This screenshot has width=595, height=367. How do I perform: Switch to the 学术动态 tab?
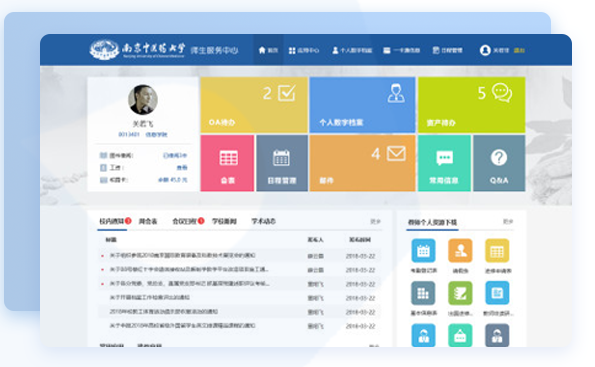pos(263,221)
